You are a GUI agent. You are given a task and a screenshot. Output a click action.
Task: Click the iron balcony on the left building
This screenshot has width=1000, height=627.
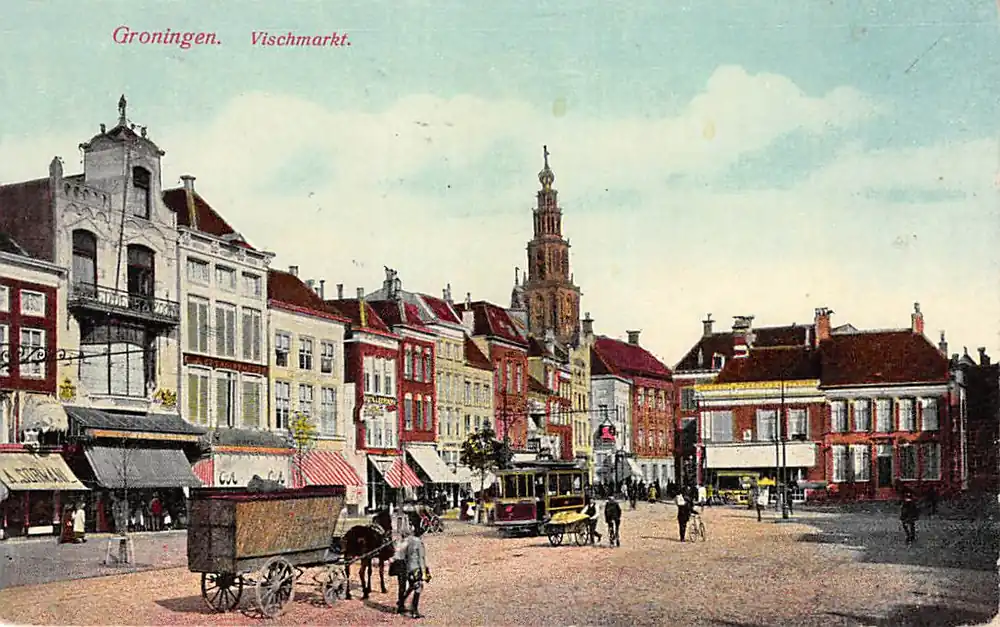tap(123, 301)
